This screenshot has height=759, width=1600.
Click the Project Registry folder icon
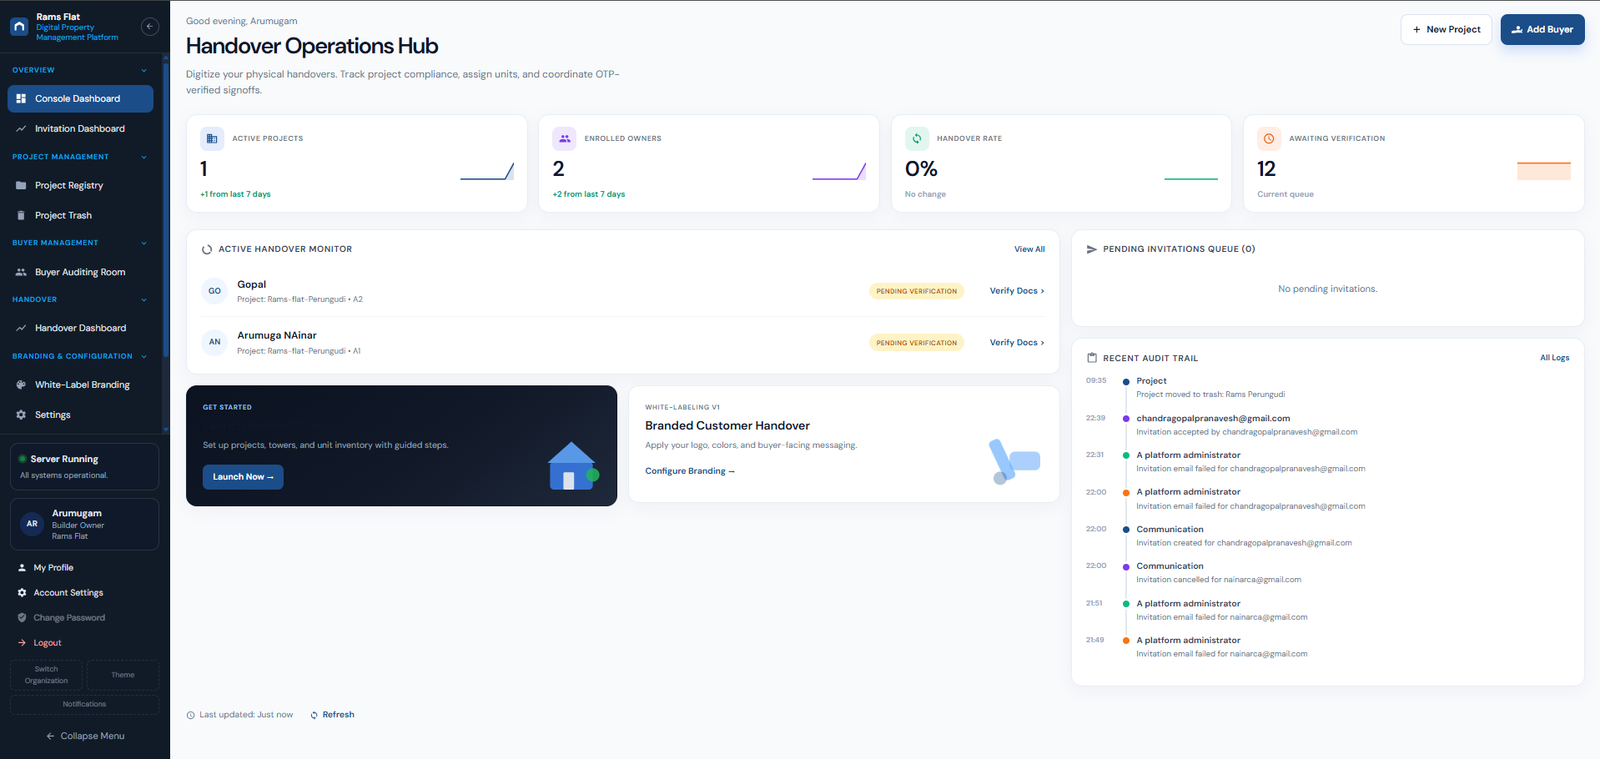click(x=21, y=186)
